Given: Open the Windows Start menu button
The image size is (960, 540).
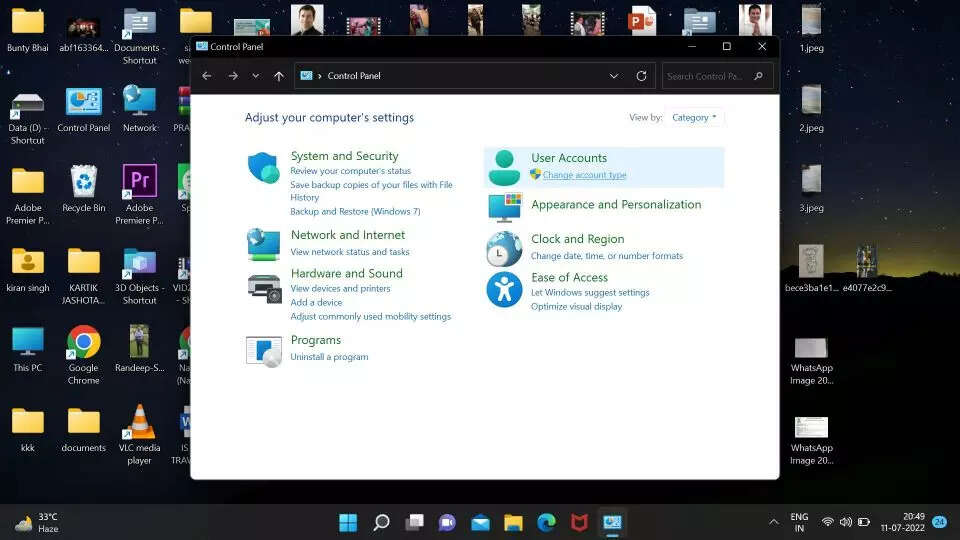Looking at the screenshot, I should tap(348, 522).
